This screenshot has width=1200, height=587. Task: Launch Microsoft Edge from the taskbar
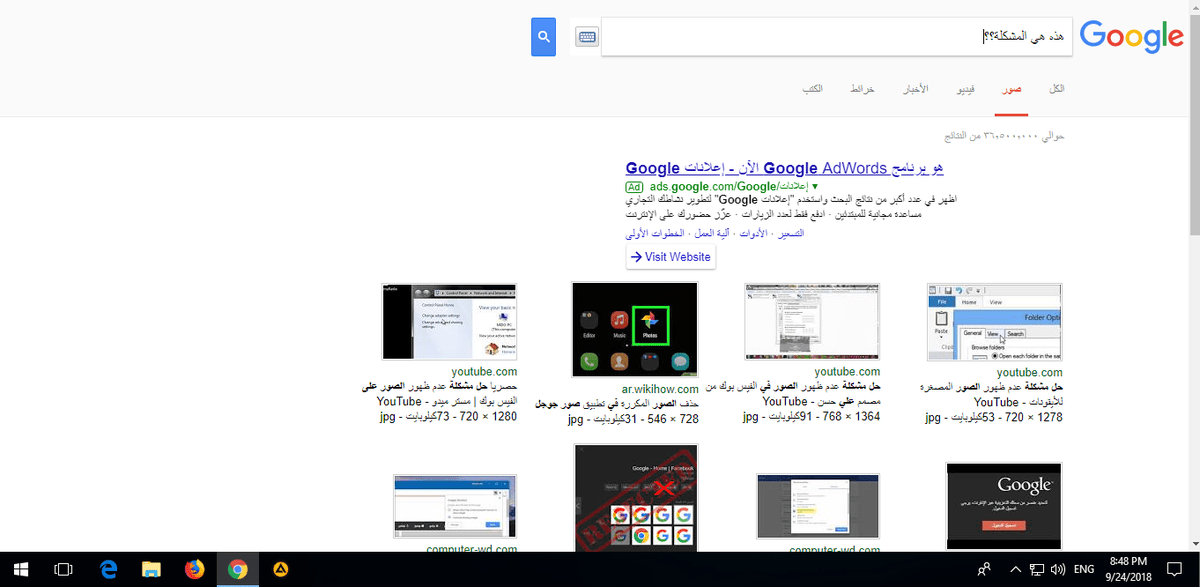(x=108, y=569)
